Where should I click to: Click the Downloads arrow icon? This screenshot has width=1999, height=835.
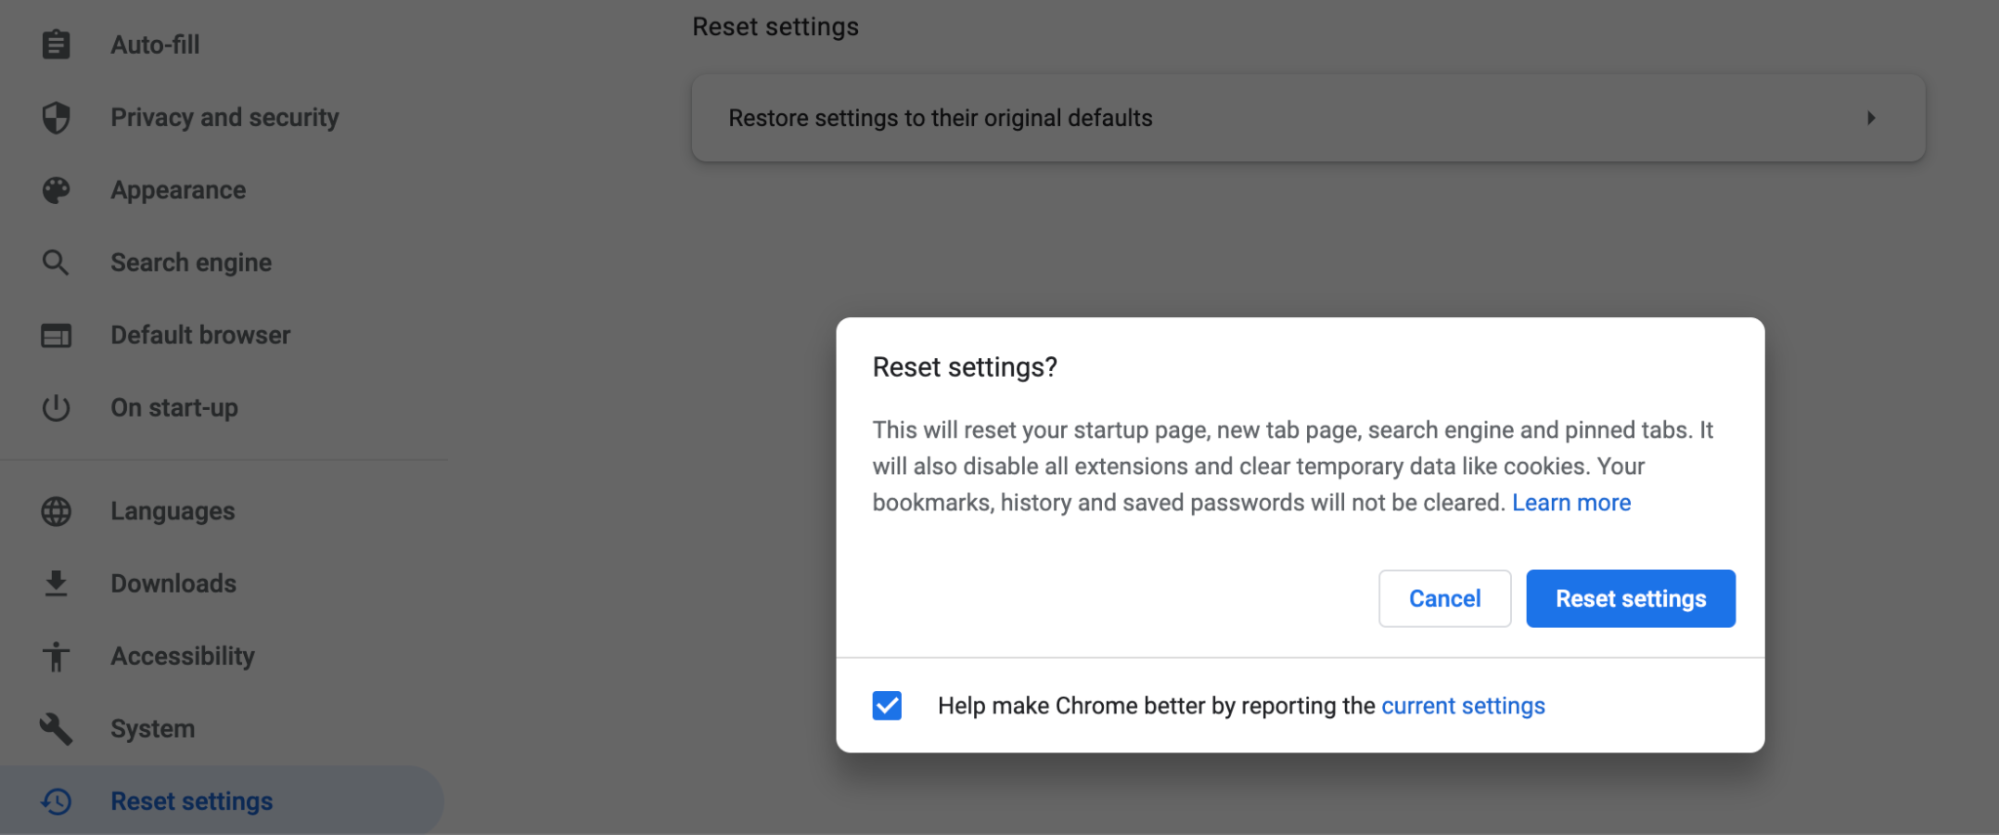click(x=56, y=583)
